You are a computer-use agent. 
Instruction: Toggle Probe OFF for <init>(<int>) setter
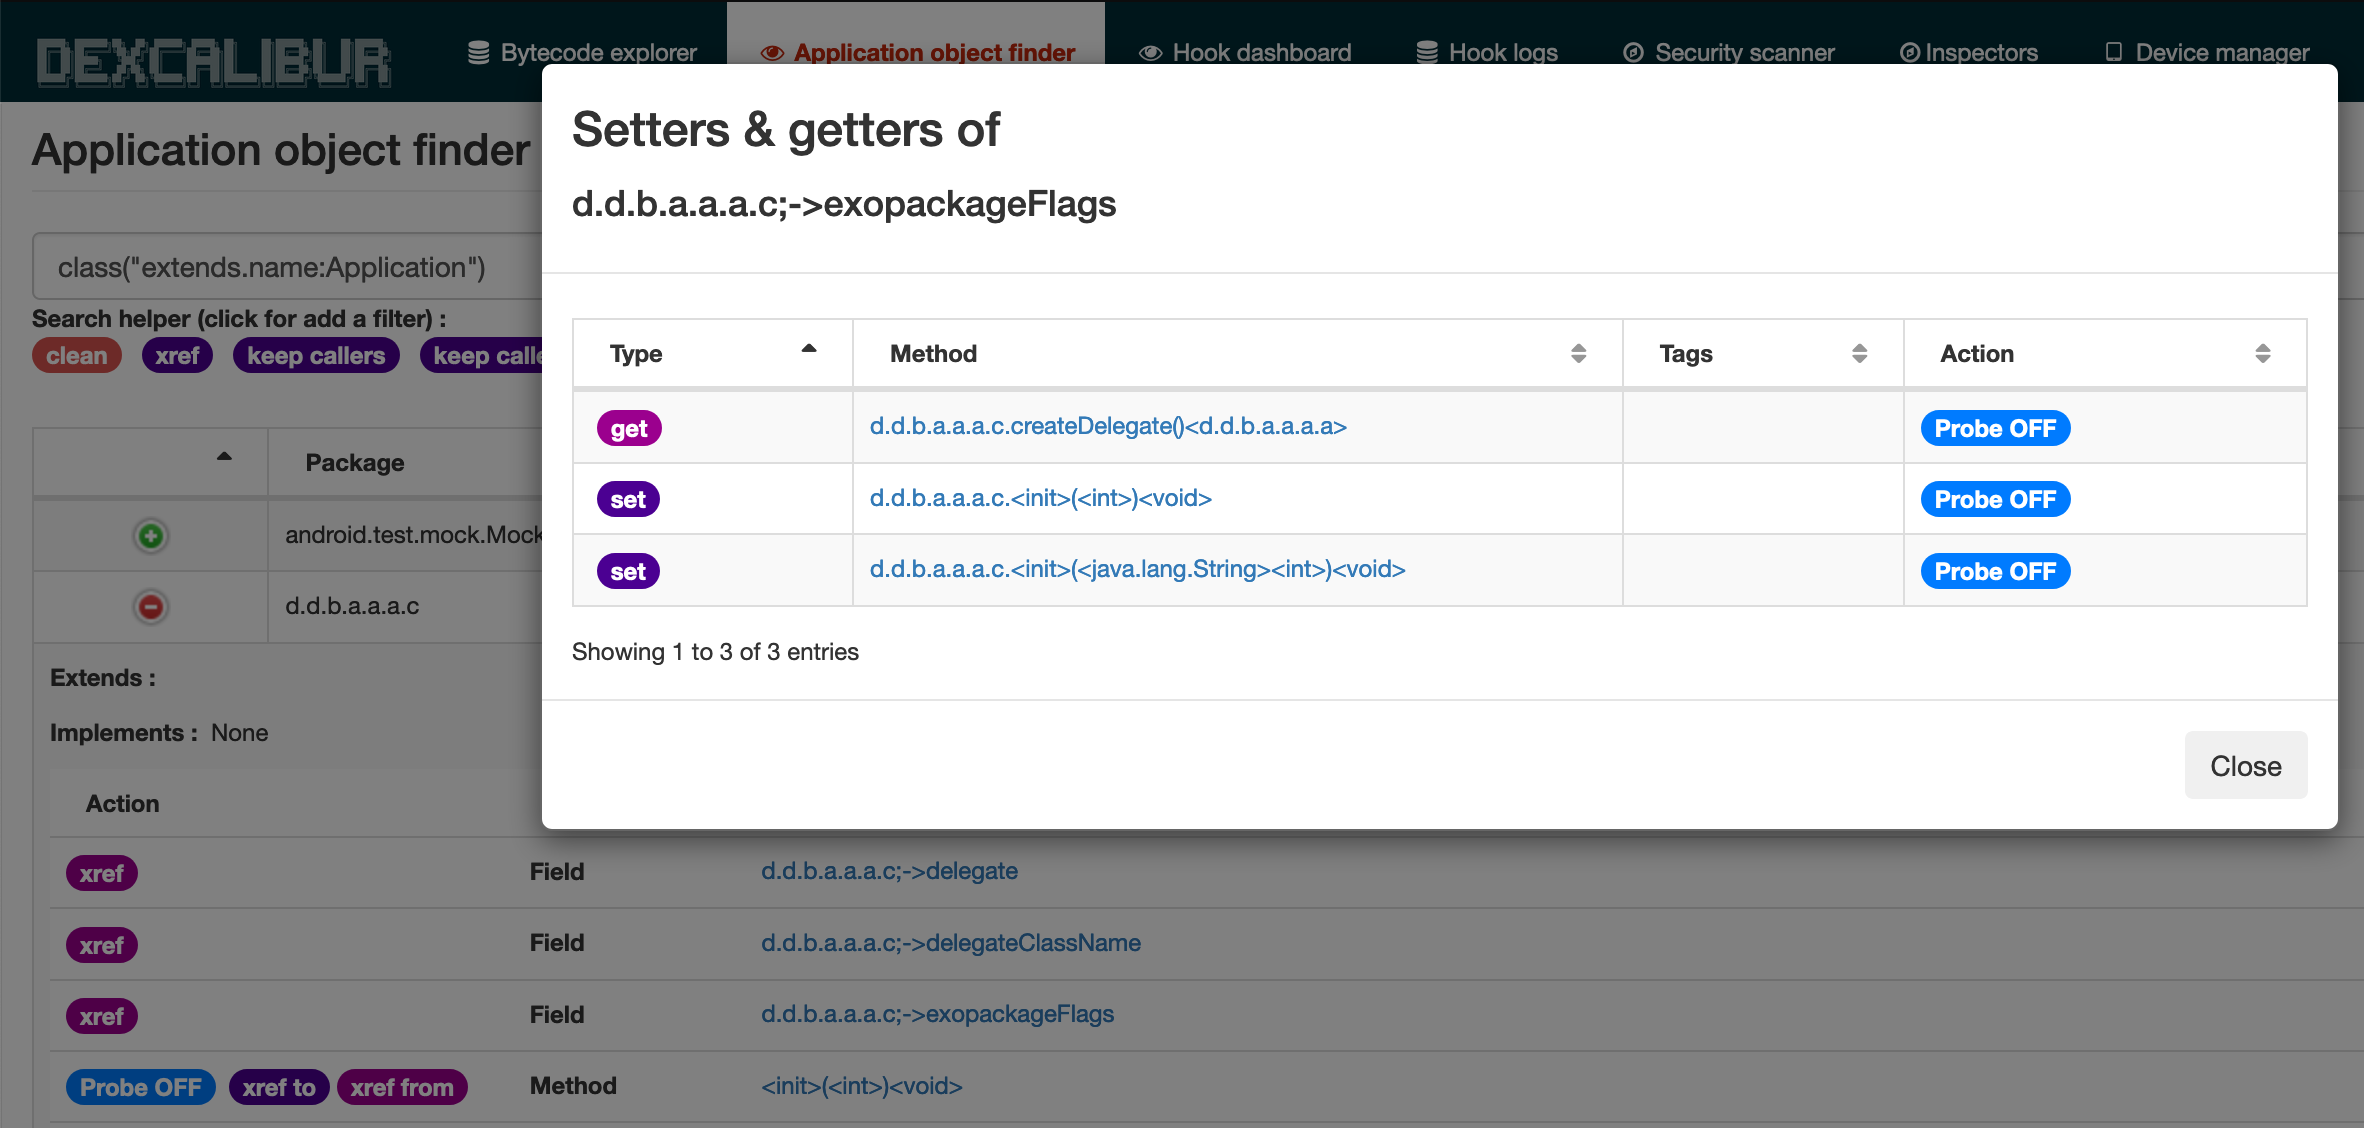pos(1994,499)
